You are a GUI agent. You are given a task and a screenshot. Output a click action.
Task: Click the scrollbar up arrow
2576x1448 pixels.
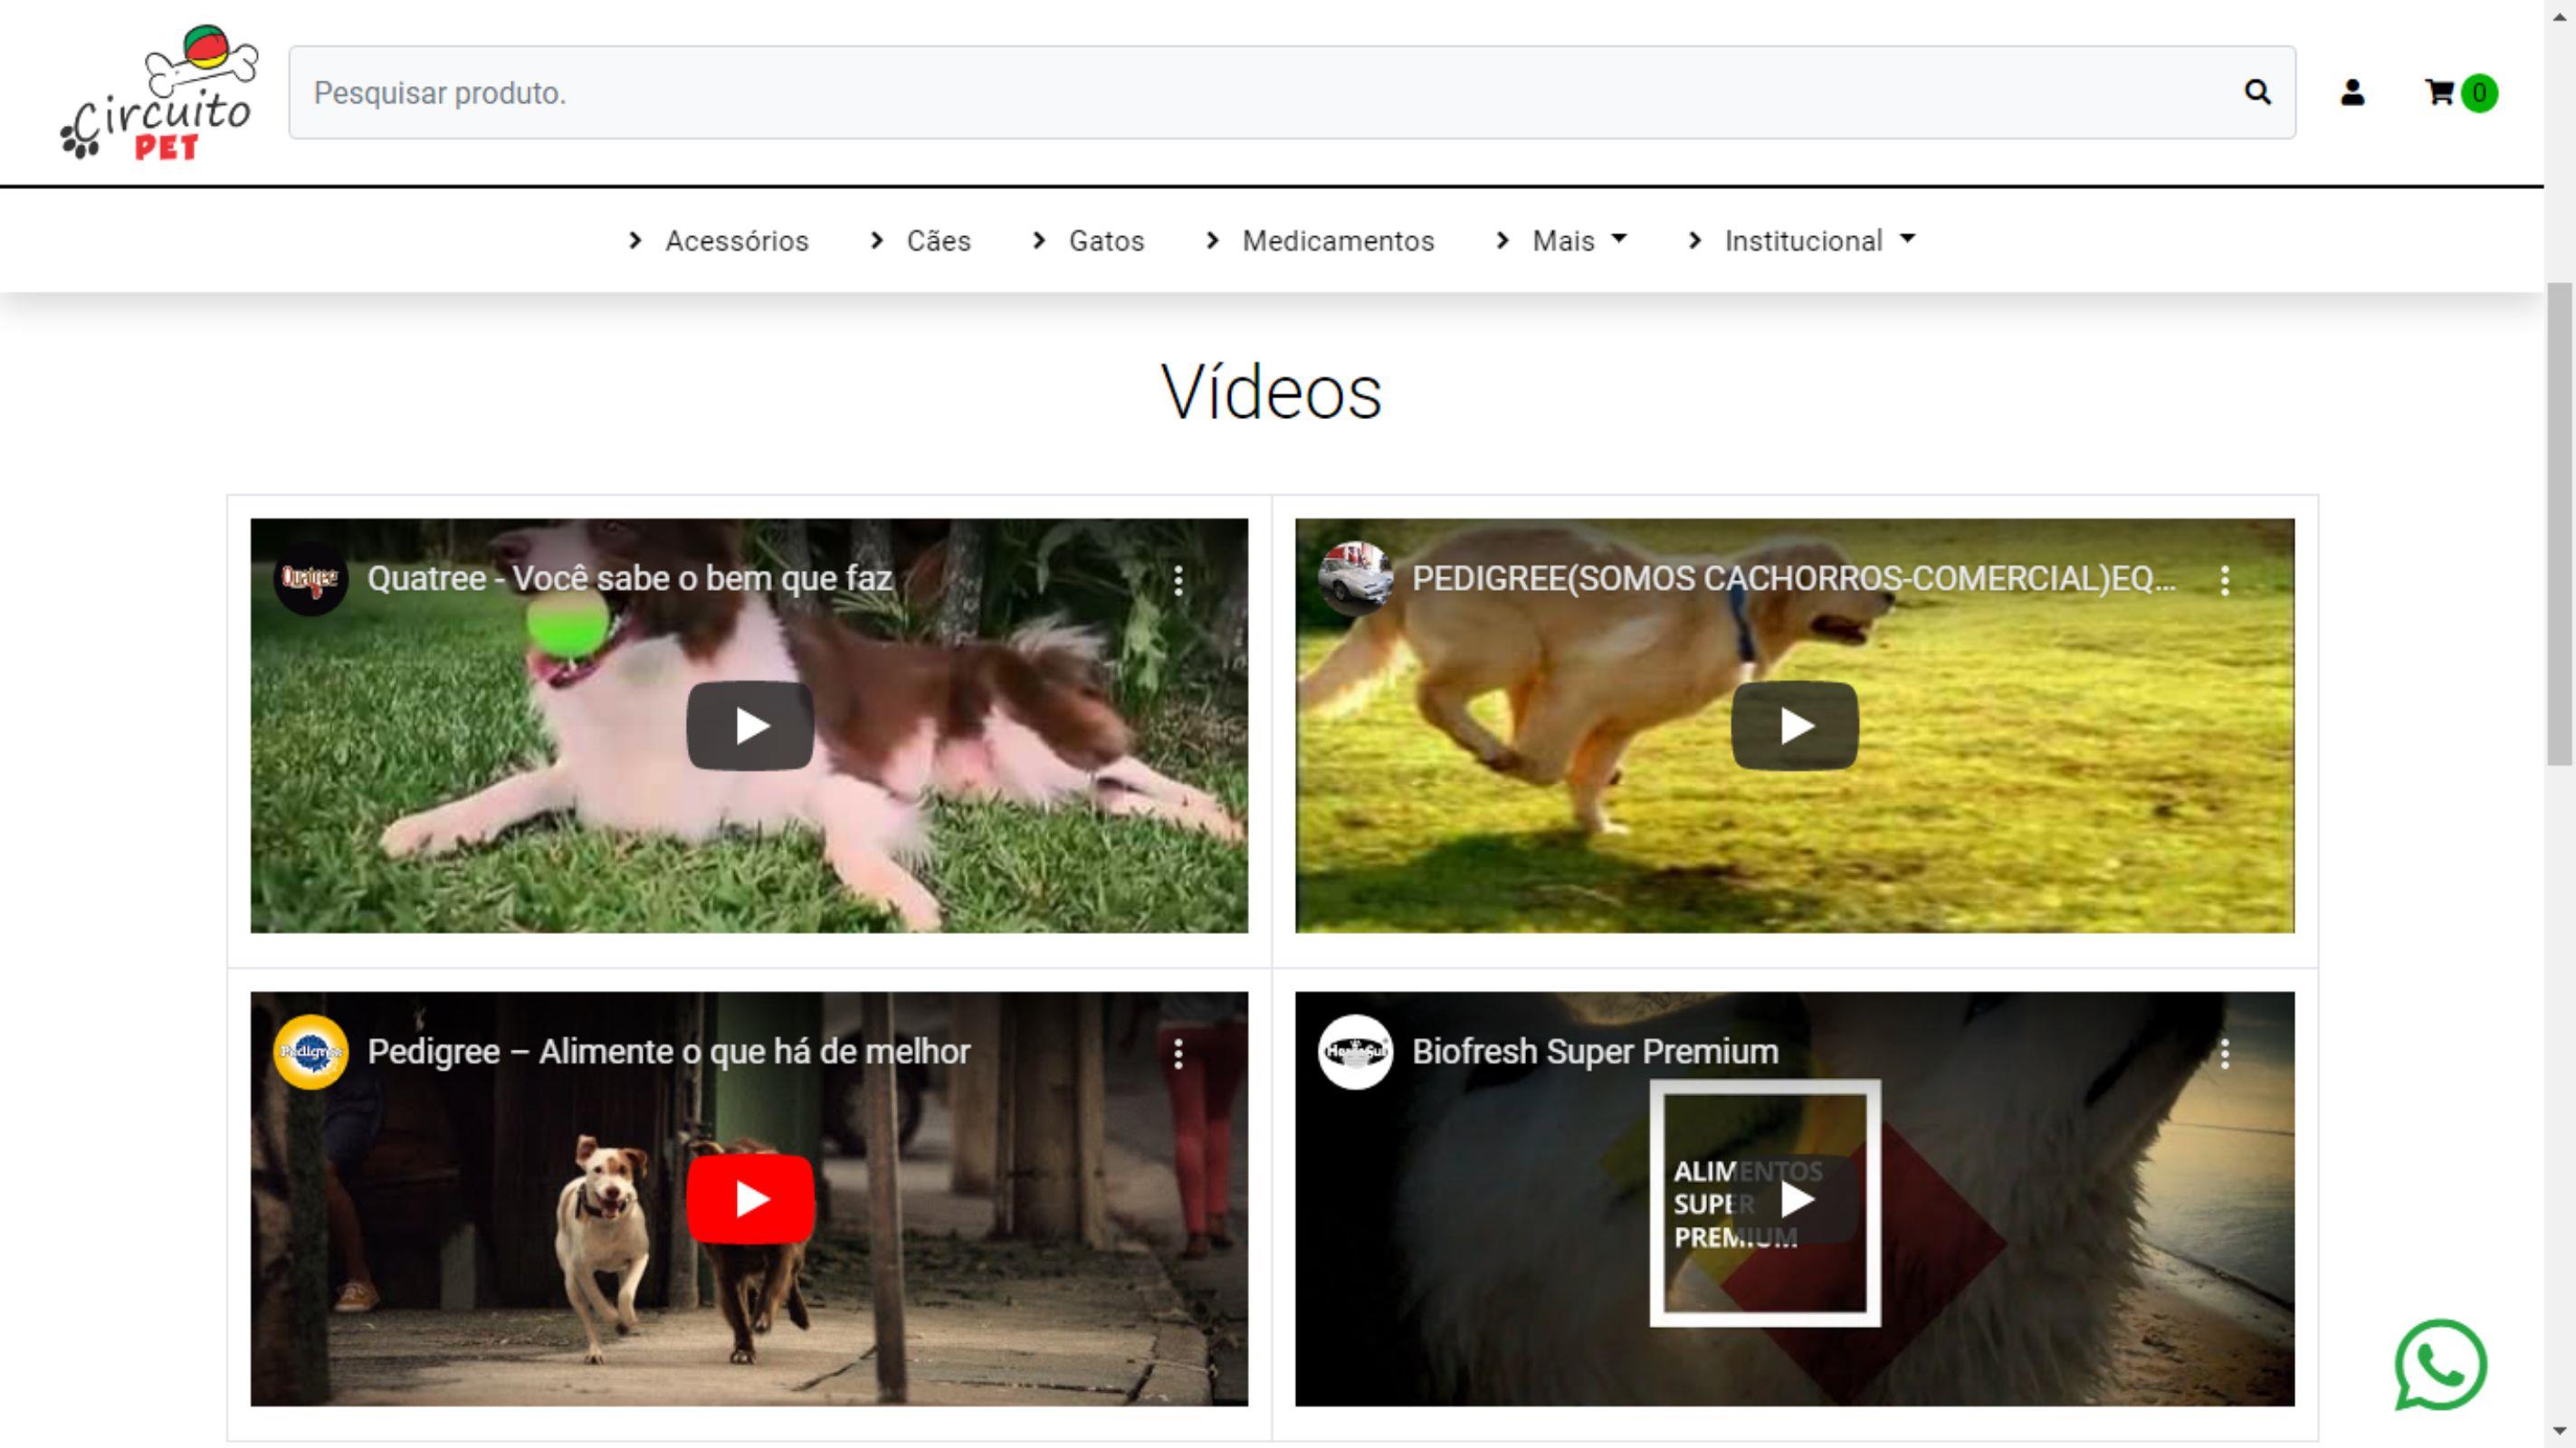click(x=2559, y=16)
